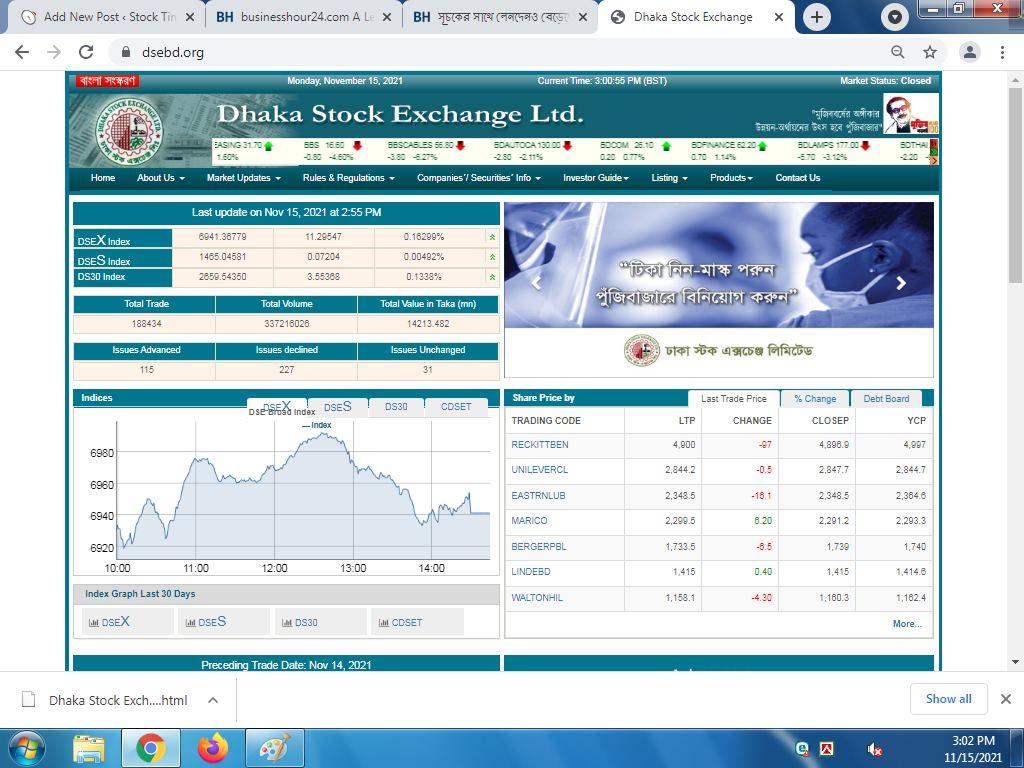Expand the Products menu
The height and width of the screenshot is (768, 1024).
(x=731, y=178)
